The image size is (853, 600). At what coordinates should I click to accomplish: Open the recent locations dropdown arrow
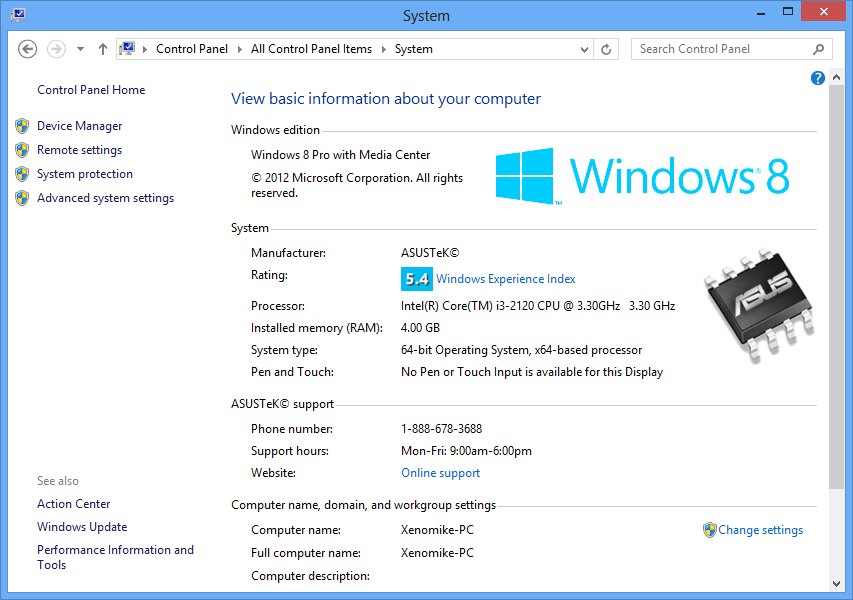click(81, 49)
